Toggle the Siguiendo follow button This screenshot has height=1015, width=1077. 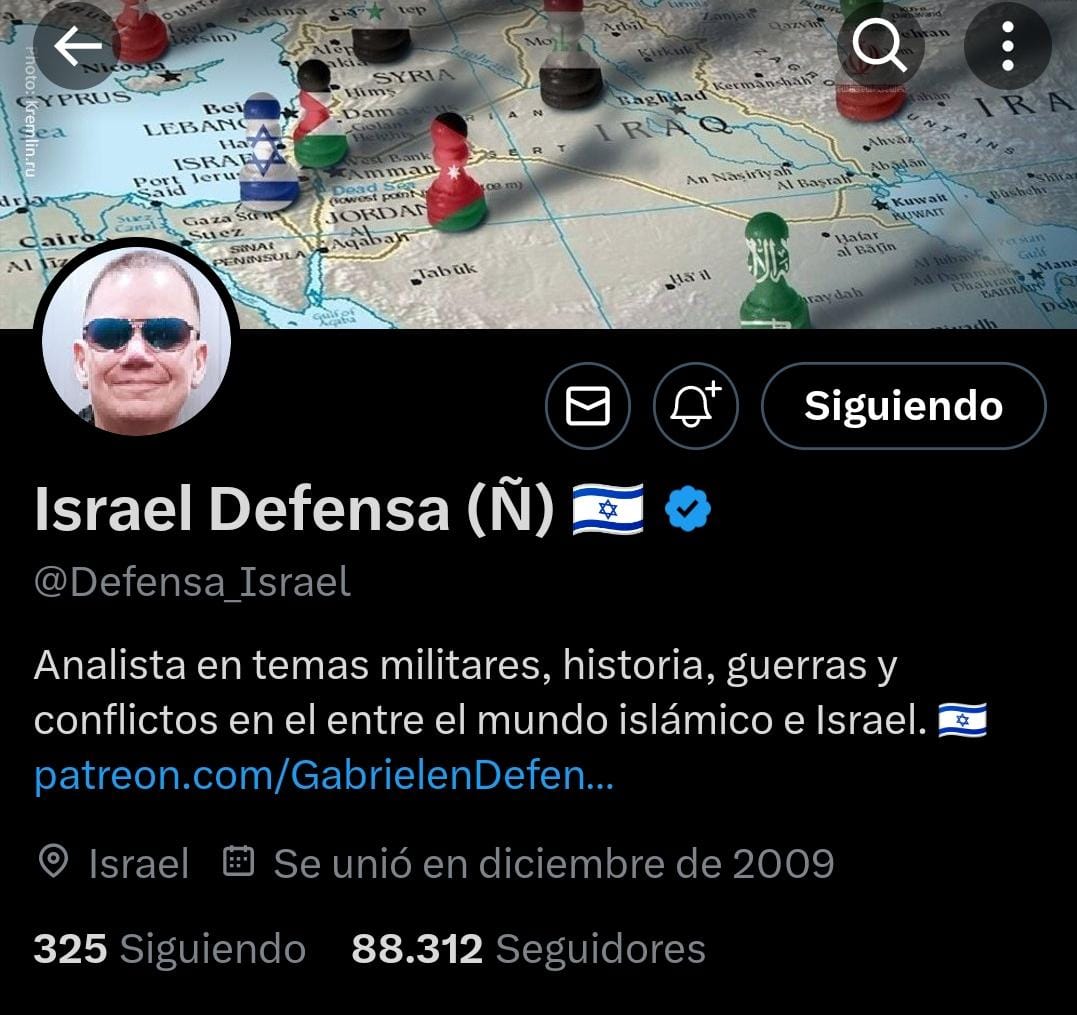point(903,406)
